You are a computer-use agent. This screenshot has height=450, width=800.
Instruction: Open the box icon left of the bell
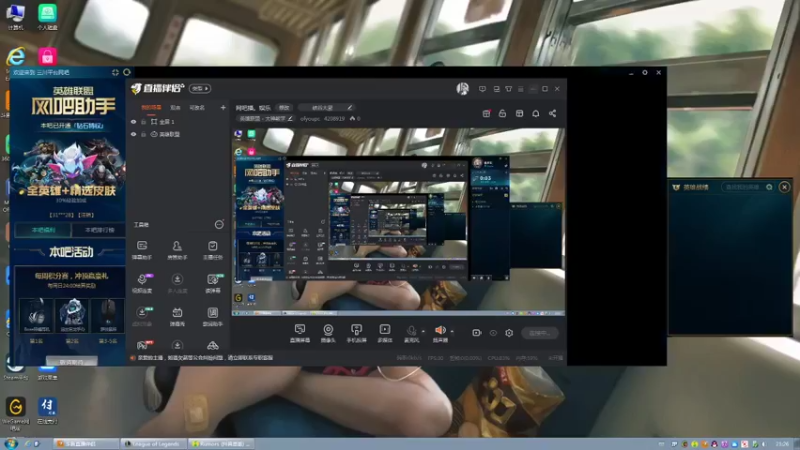[519, 113]
